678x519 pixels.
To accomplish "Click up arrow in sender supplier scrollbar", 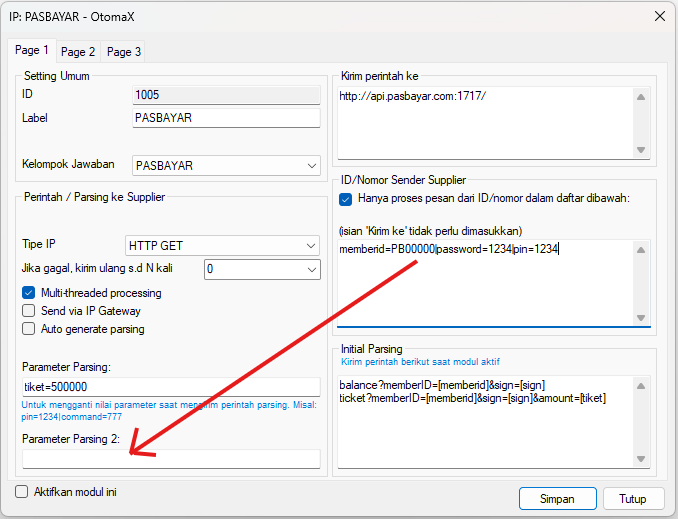I will pos(641,250).
